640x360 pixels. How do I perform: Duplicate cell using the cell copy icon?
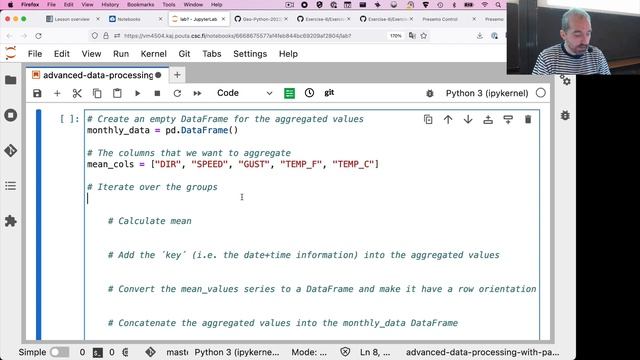pos(428,119)
